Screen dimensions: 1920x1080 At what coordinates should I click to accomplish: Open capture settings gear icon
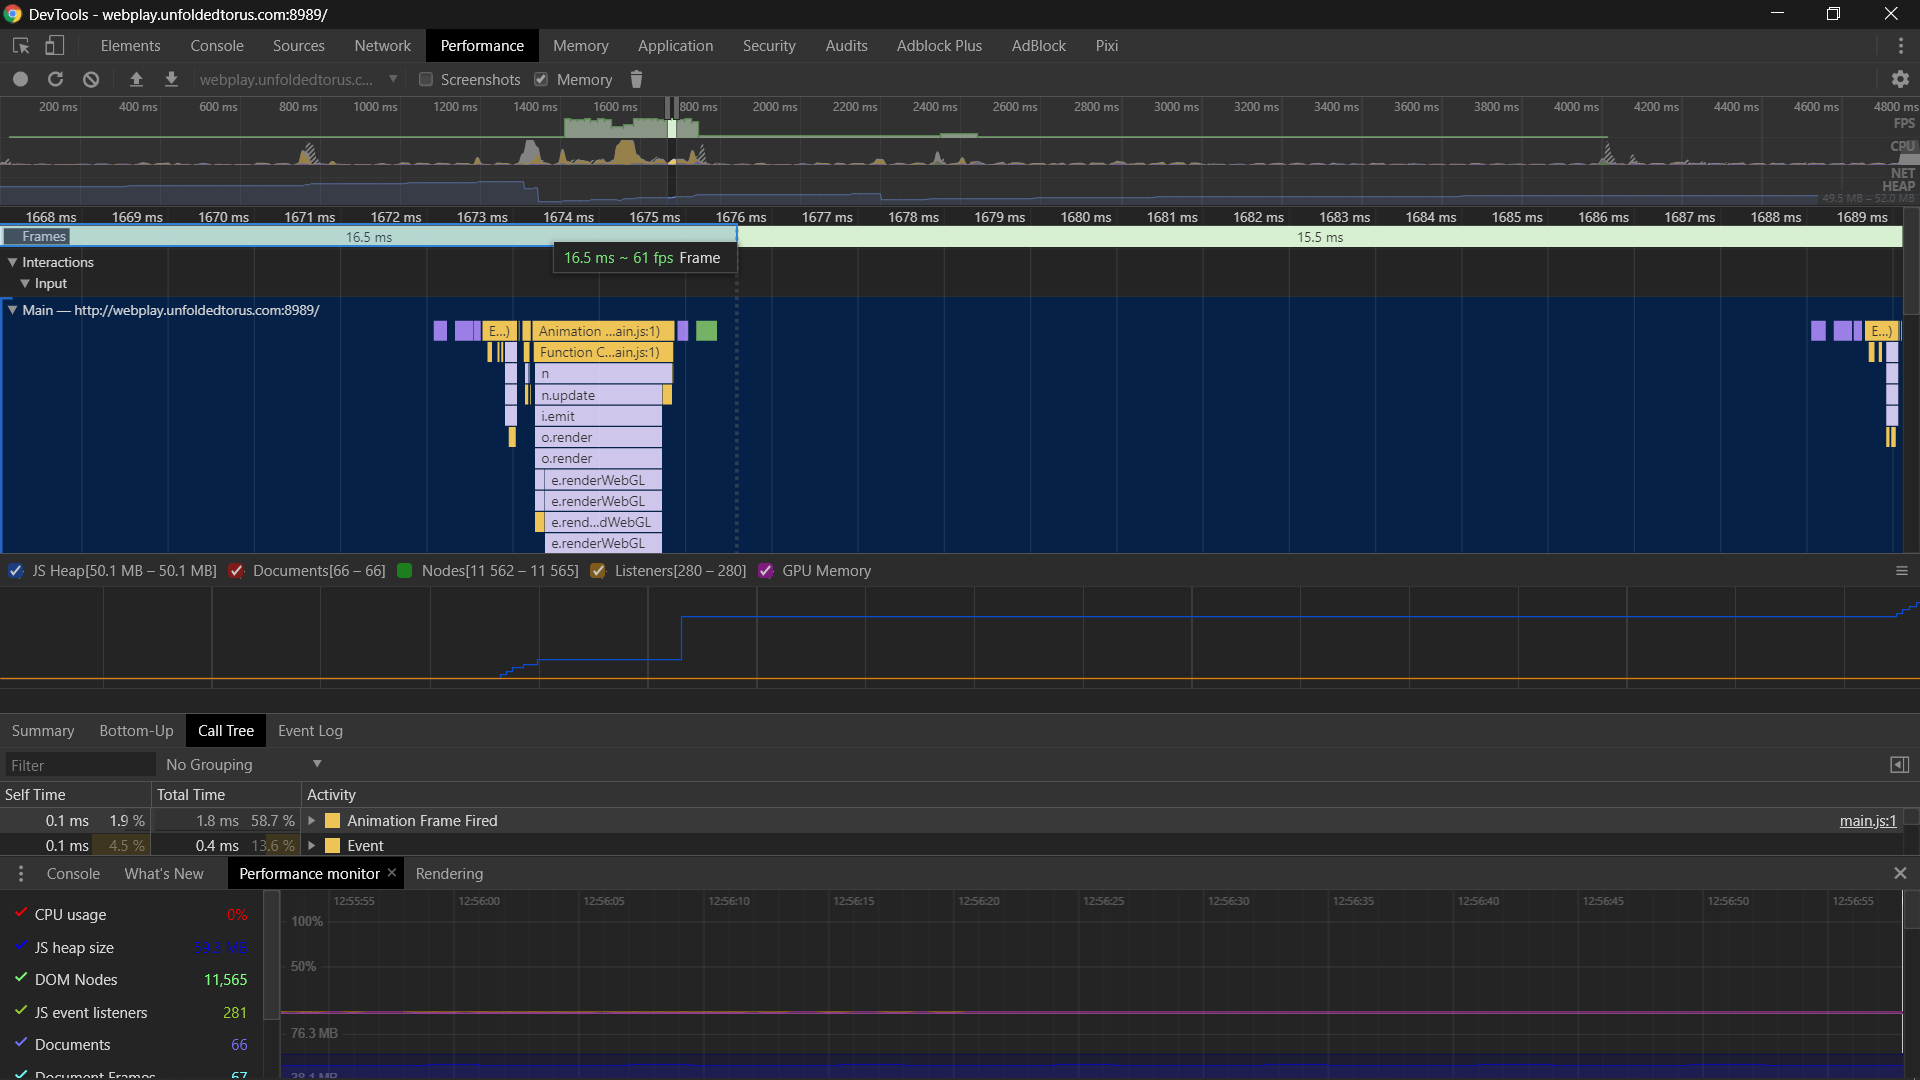click(x=1900, y=79)
